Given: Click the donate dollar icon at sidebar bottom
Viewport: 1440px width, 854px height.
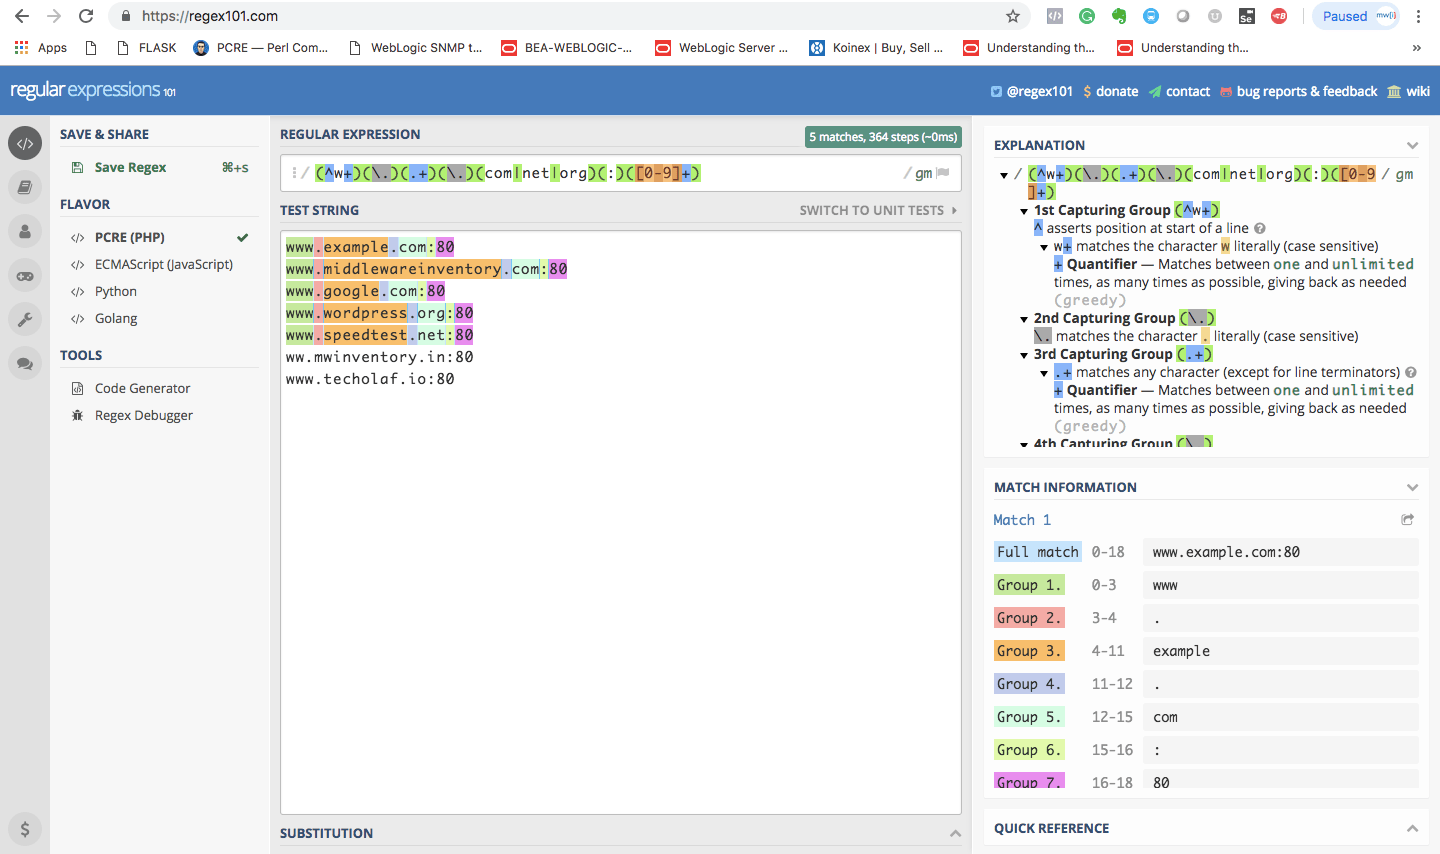Looking at the screenshot, I should point(25,829).
